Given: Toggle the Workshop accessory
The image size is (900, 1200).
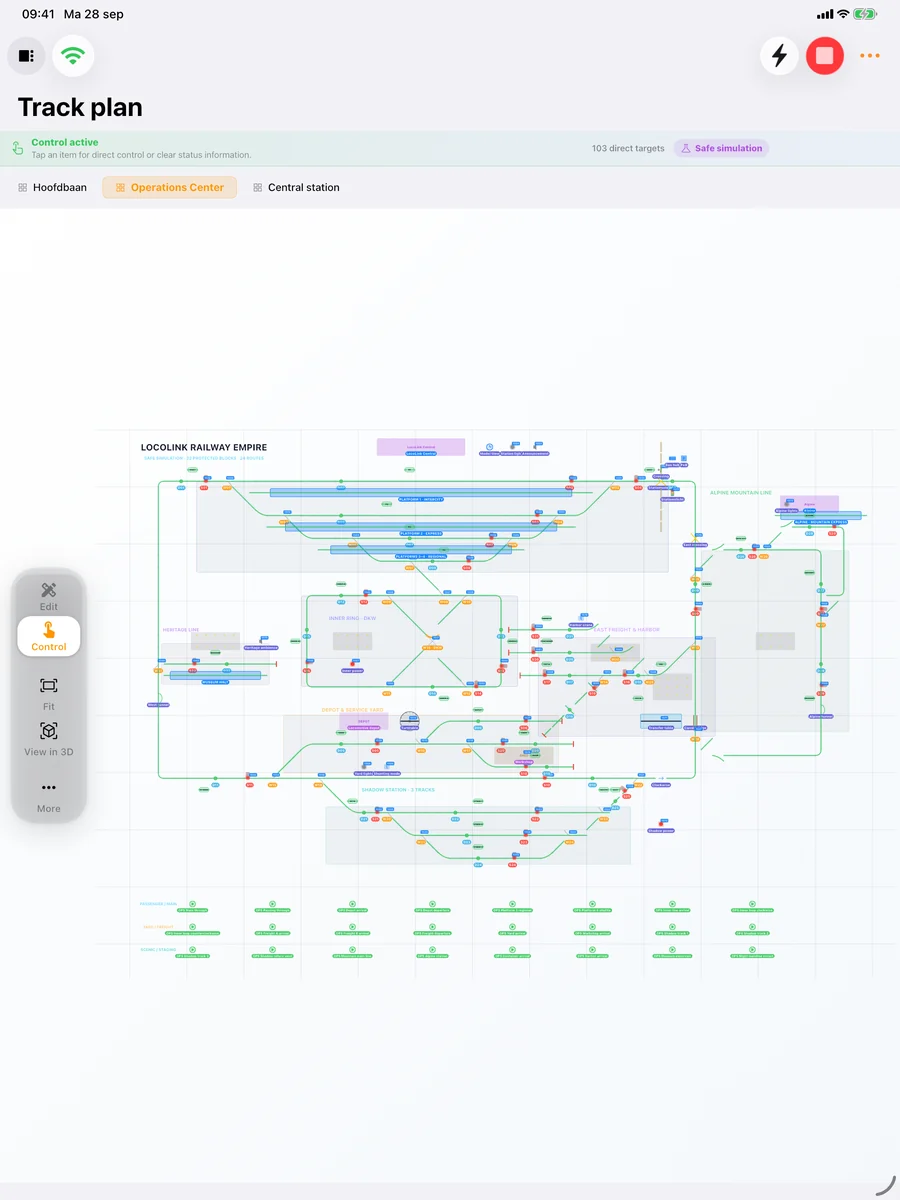Looking at the screenshot, I should pyautogui.click(x=523, y=762).
